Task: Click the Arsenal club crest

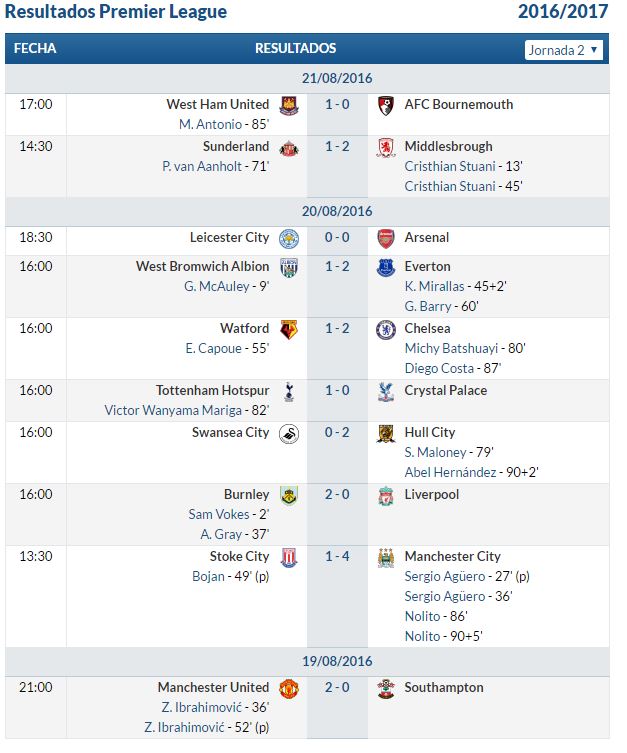Action: pos(386,238)
